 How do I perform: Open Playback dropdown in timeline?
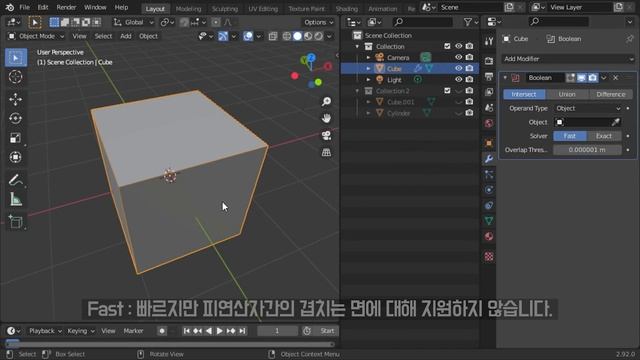tap(45, 331)
